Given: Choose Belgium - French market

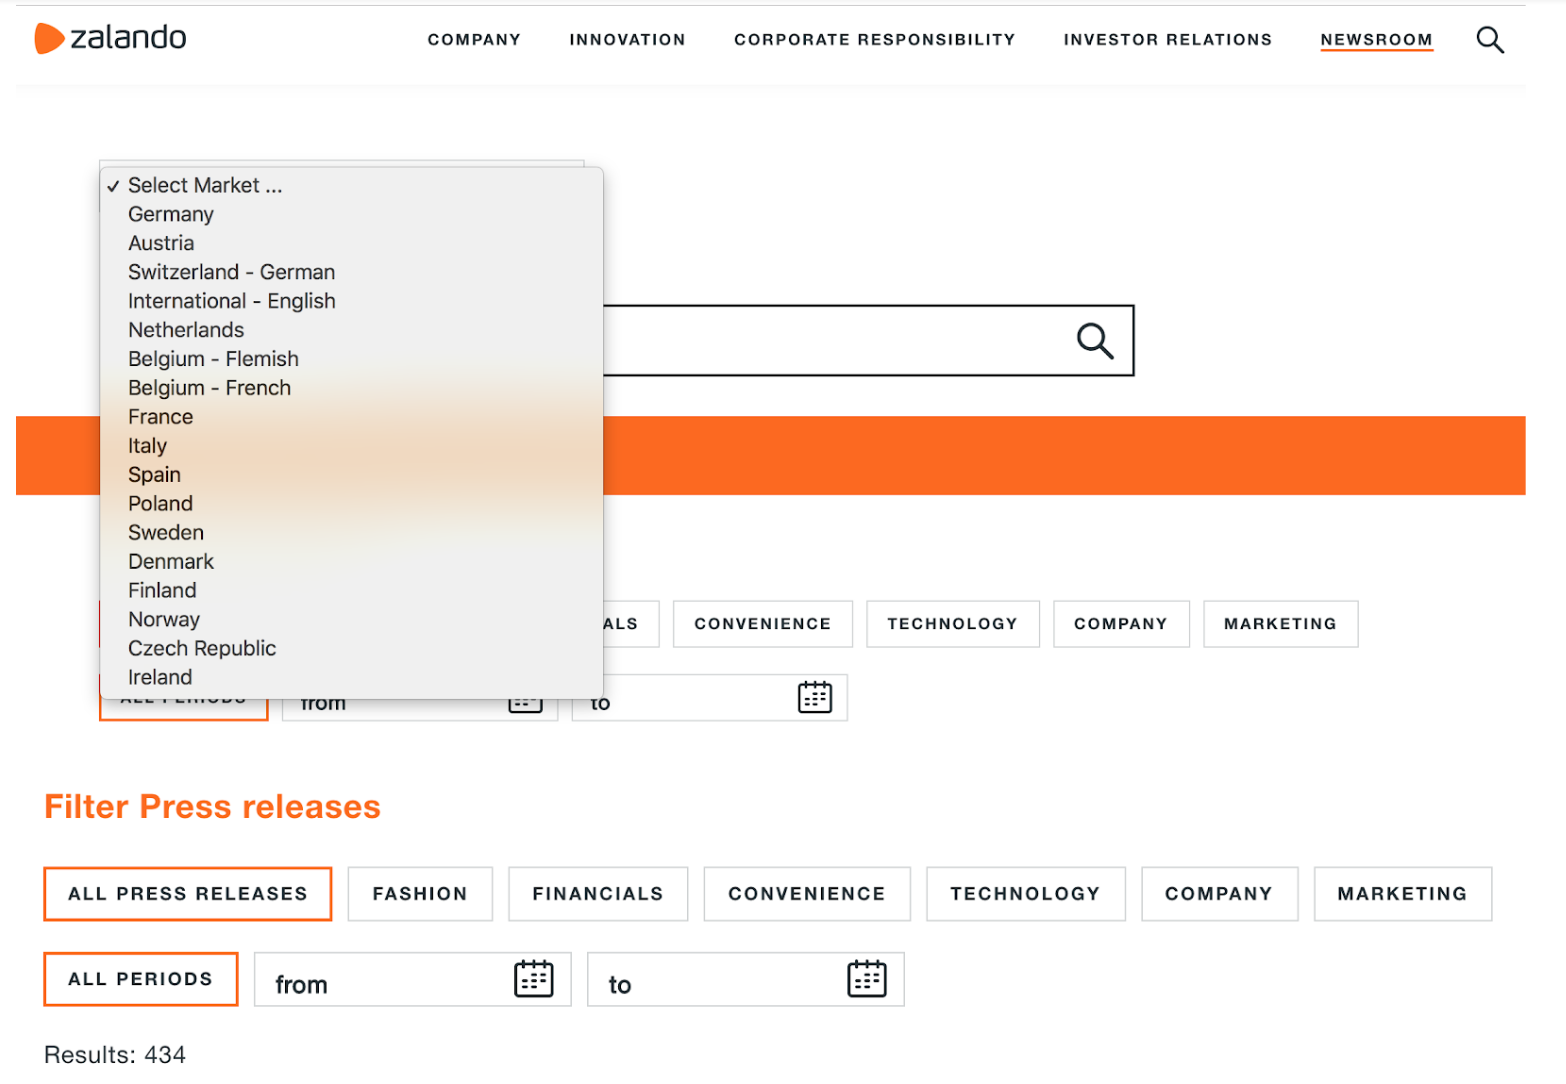Looking at the screenshot, I should pos(352,388).
